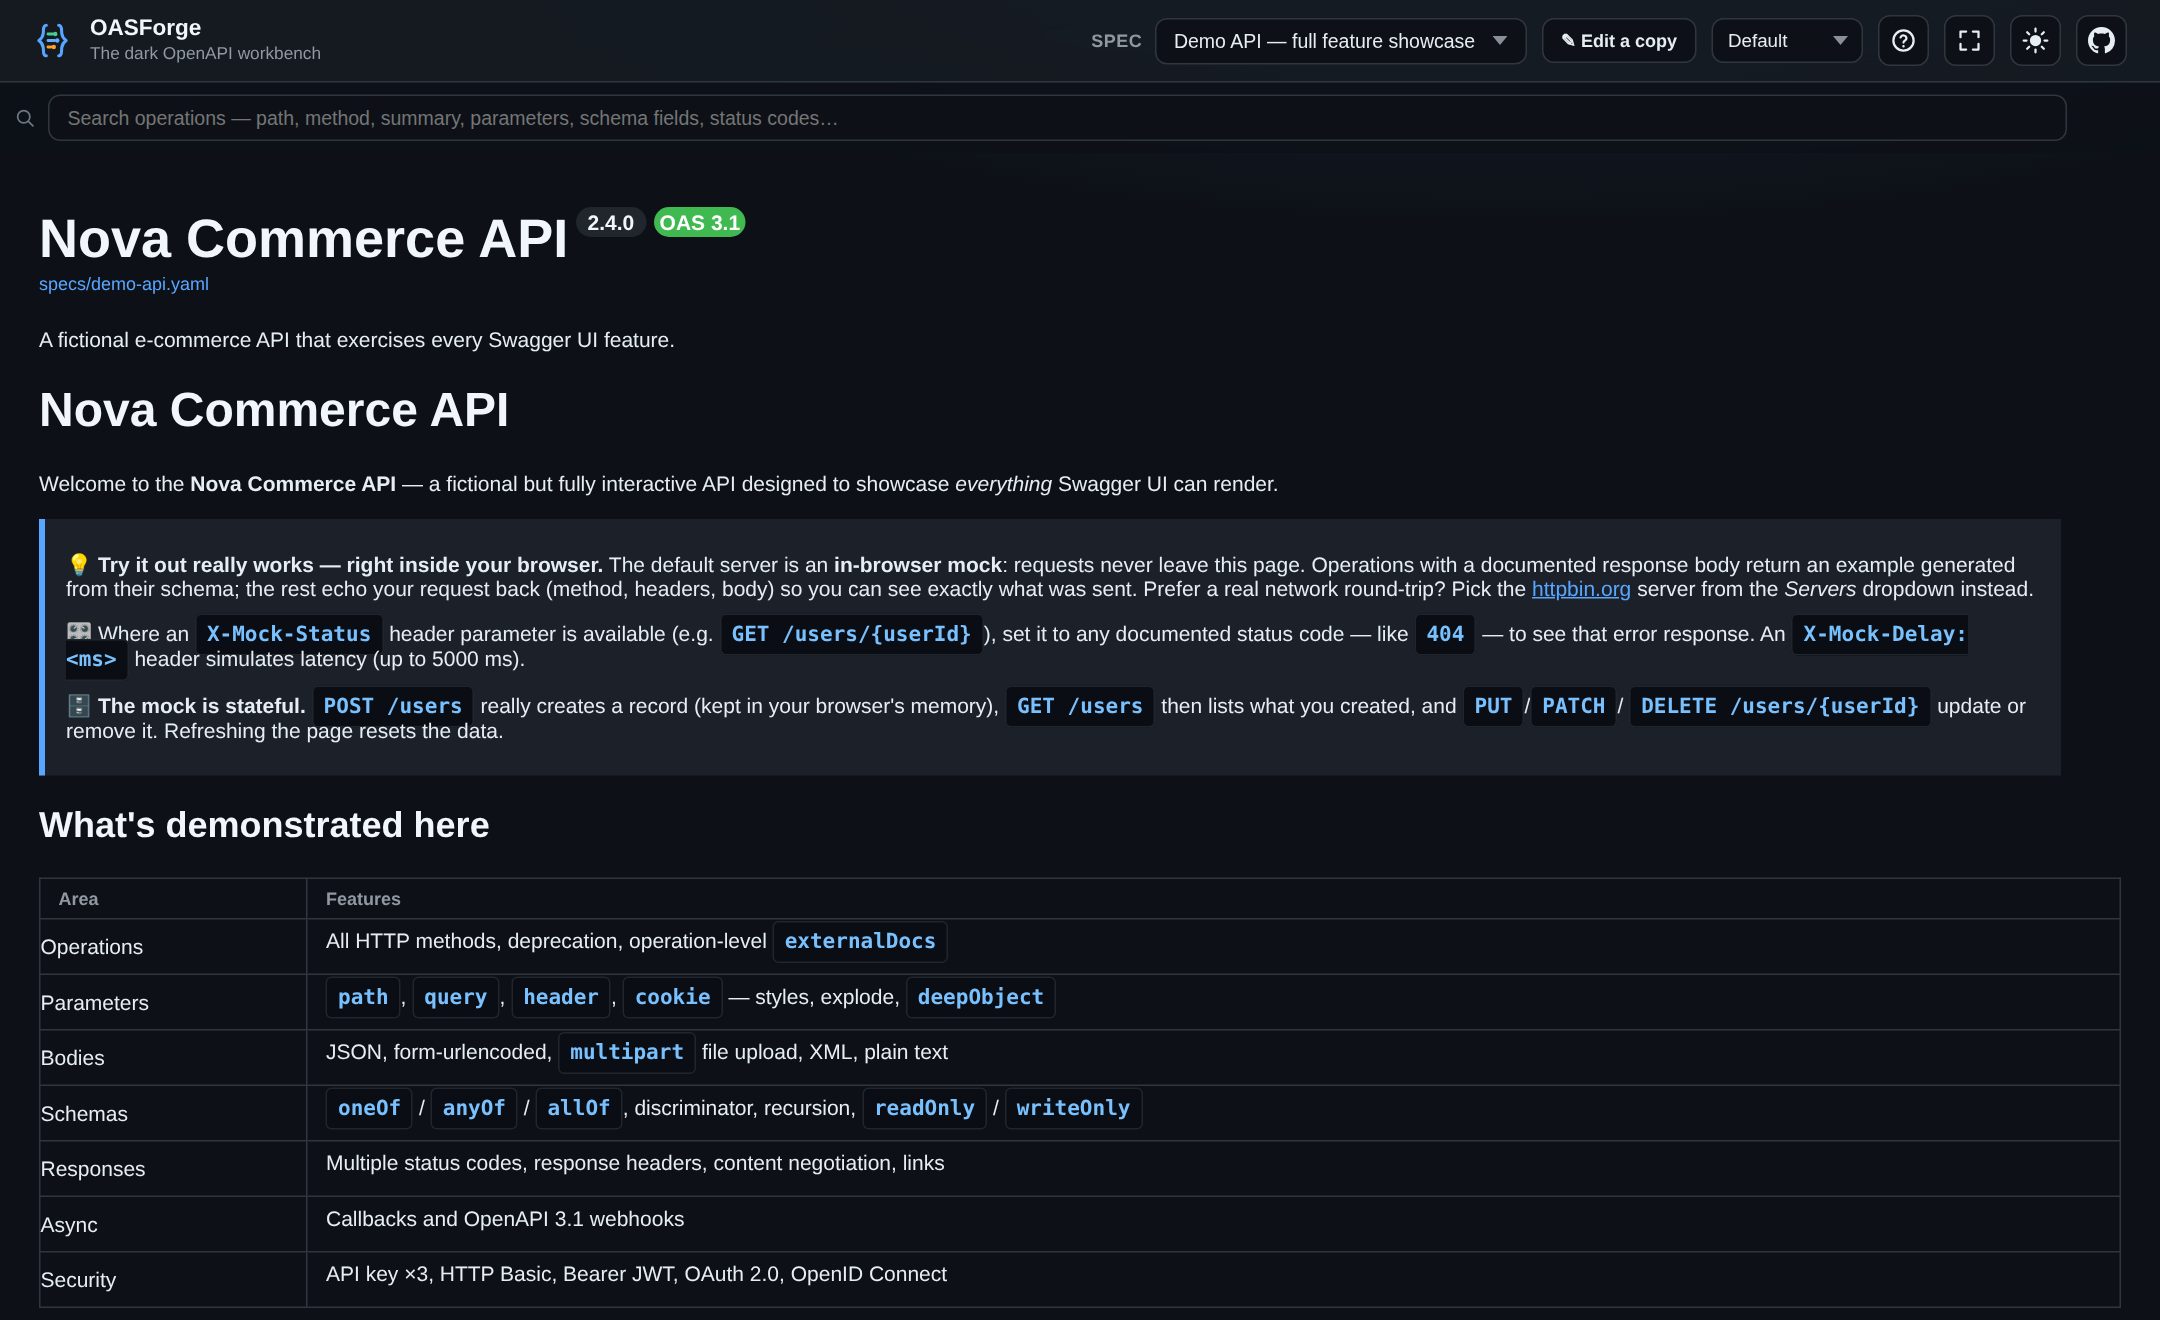Click the GET /users code snippet
This screenshot has width=2160, height=1320.
[1079, 706]
